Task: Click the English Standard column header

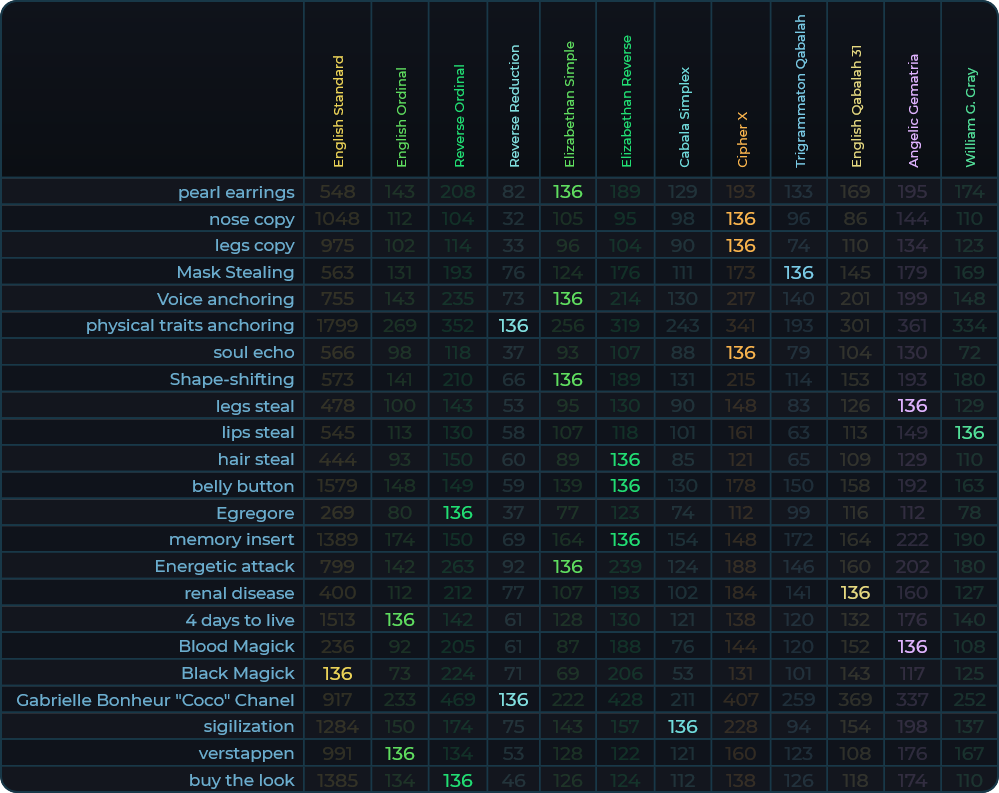Action: click(338, 110)
